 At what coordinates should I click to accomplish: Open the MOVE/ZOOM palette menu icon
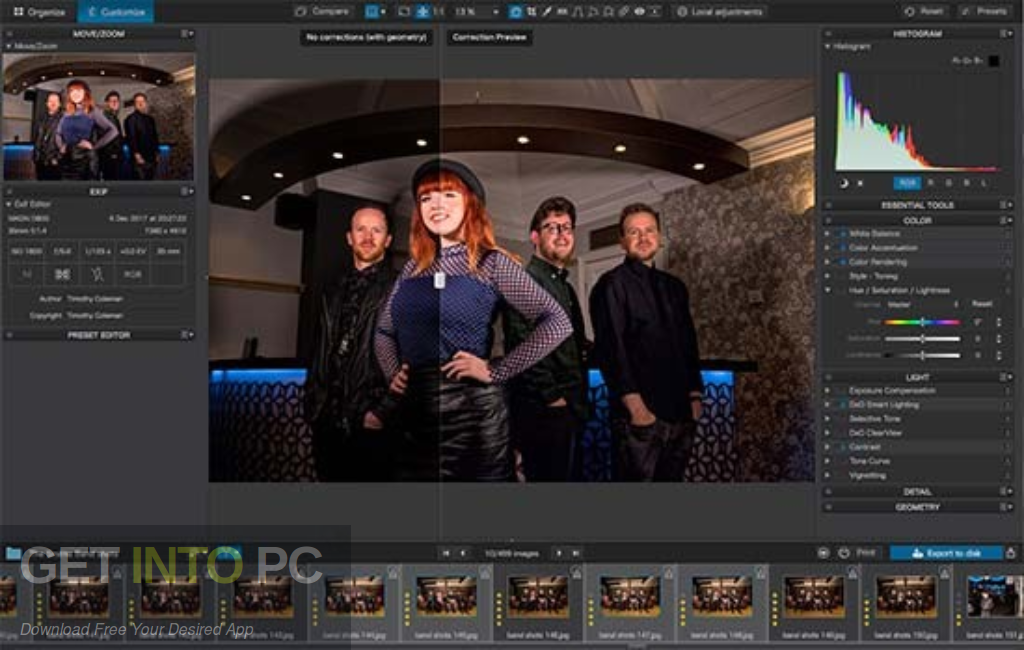[187, 33]
